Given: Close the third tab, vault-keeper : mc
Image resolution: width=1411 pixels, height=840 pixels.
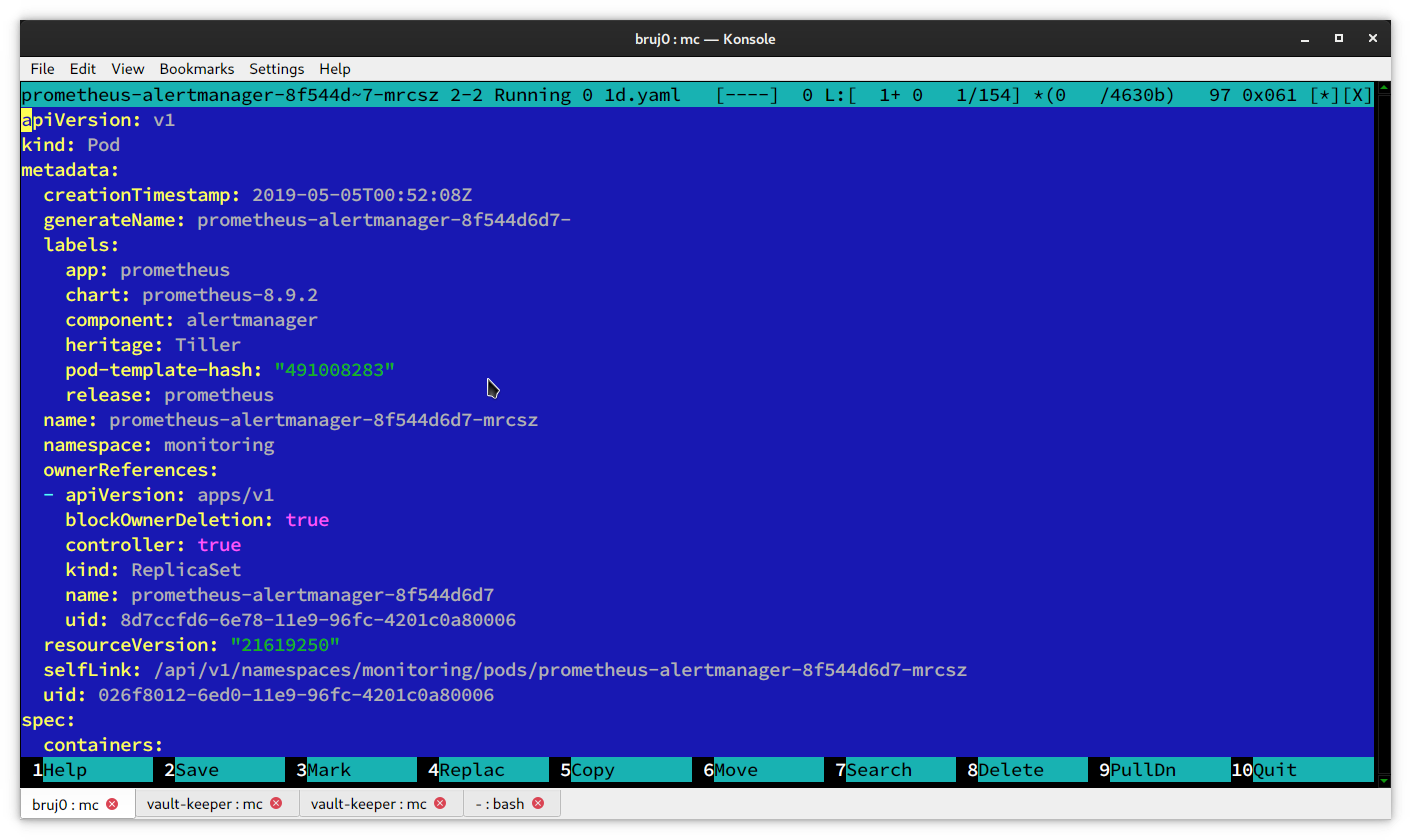Looking at the screenshot, I should click(440, 804).
